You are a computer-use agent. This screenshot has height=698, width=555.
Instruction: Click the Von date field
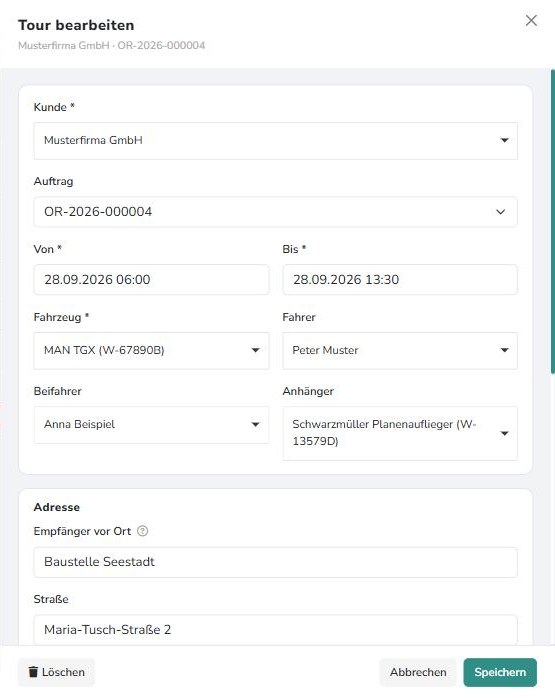tap(151, 280)
